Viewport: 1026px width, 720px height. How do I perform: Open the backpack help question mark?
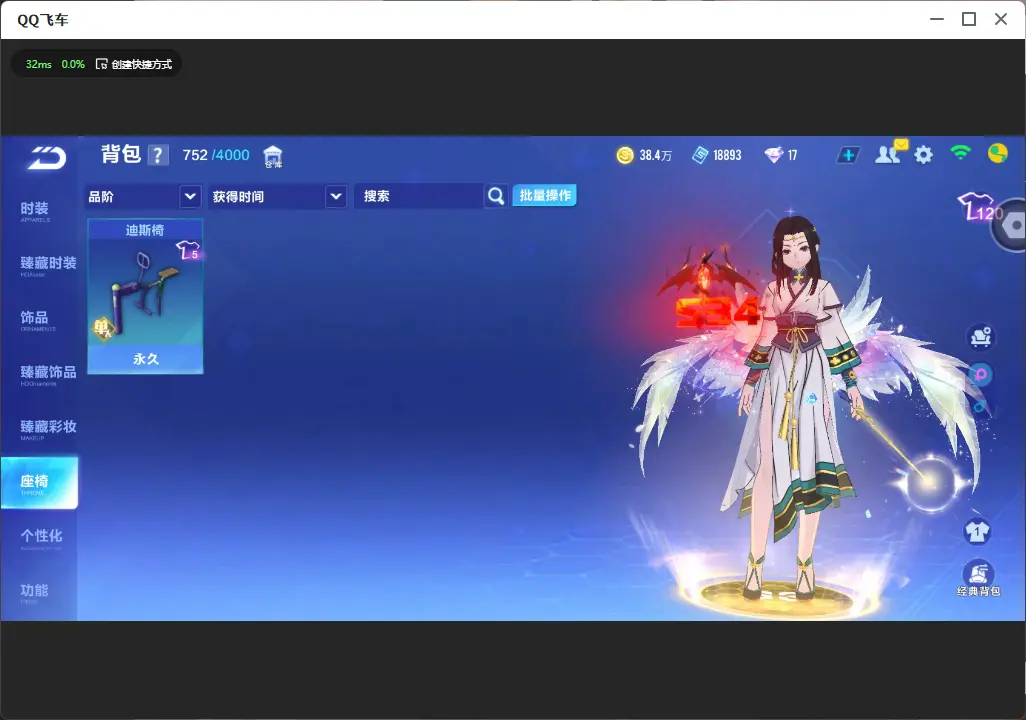[158, 155]
